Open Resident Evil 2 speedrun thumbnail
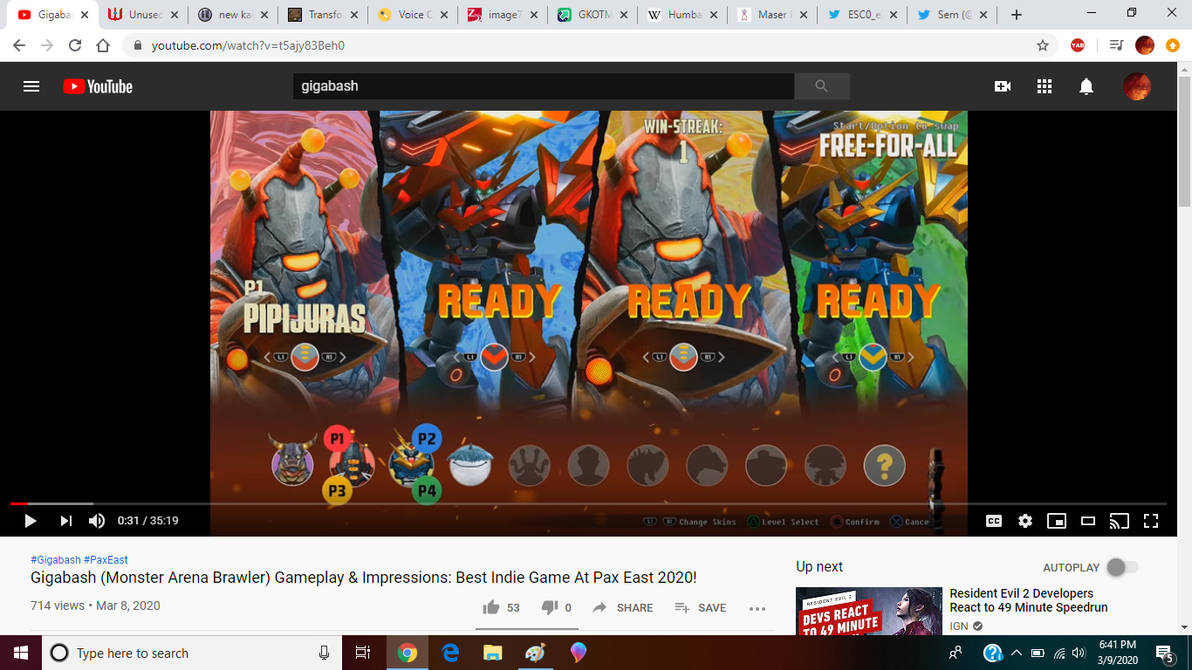This screenshot has width=1192, height=670. pos(869,611)
